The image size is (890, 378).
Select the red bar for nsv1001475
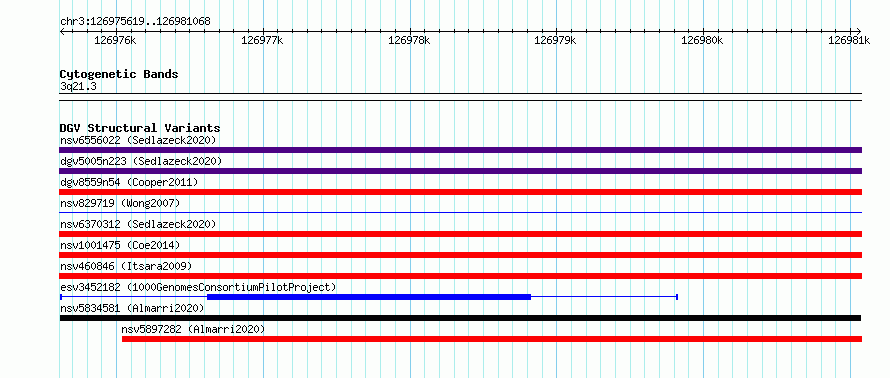(x=460, y=255)
